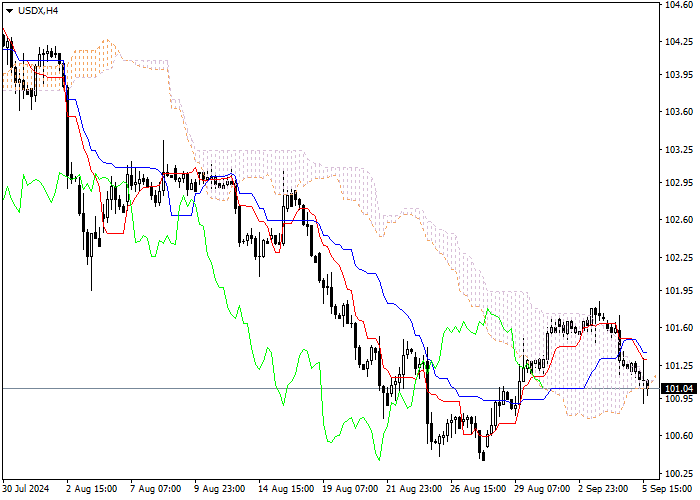
Task: Click the 102.95 price axis label
Action: 679,182
